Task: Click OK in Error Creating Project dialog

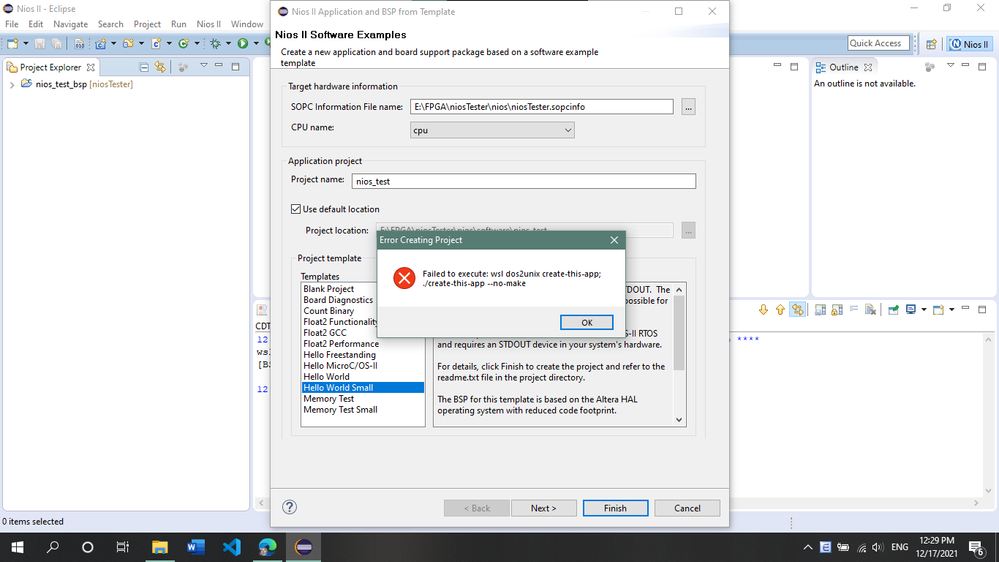Action: pyautogui.click(x=587, y=322)
